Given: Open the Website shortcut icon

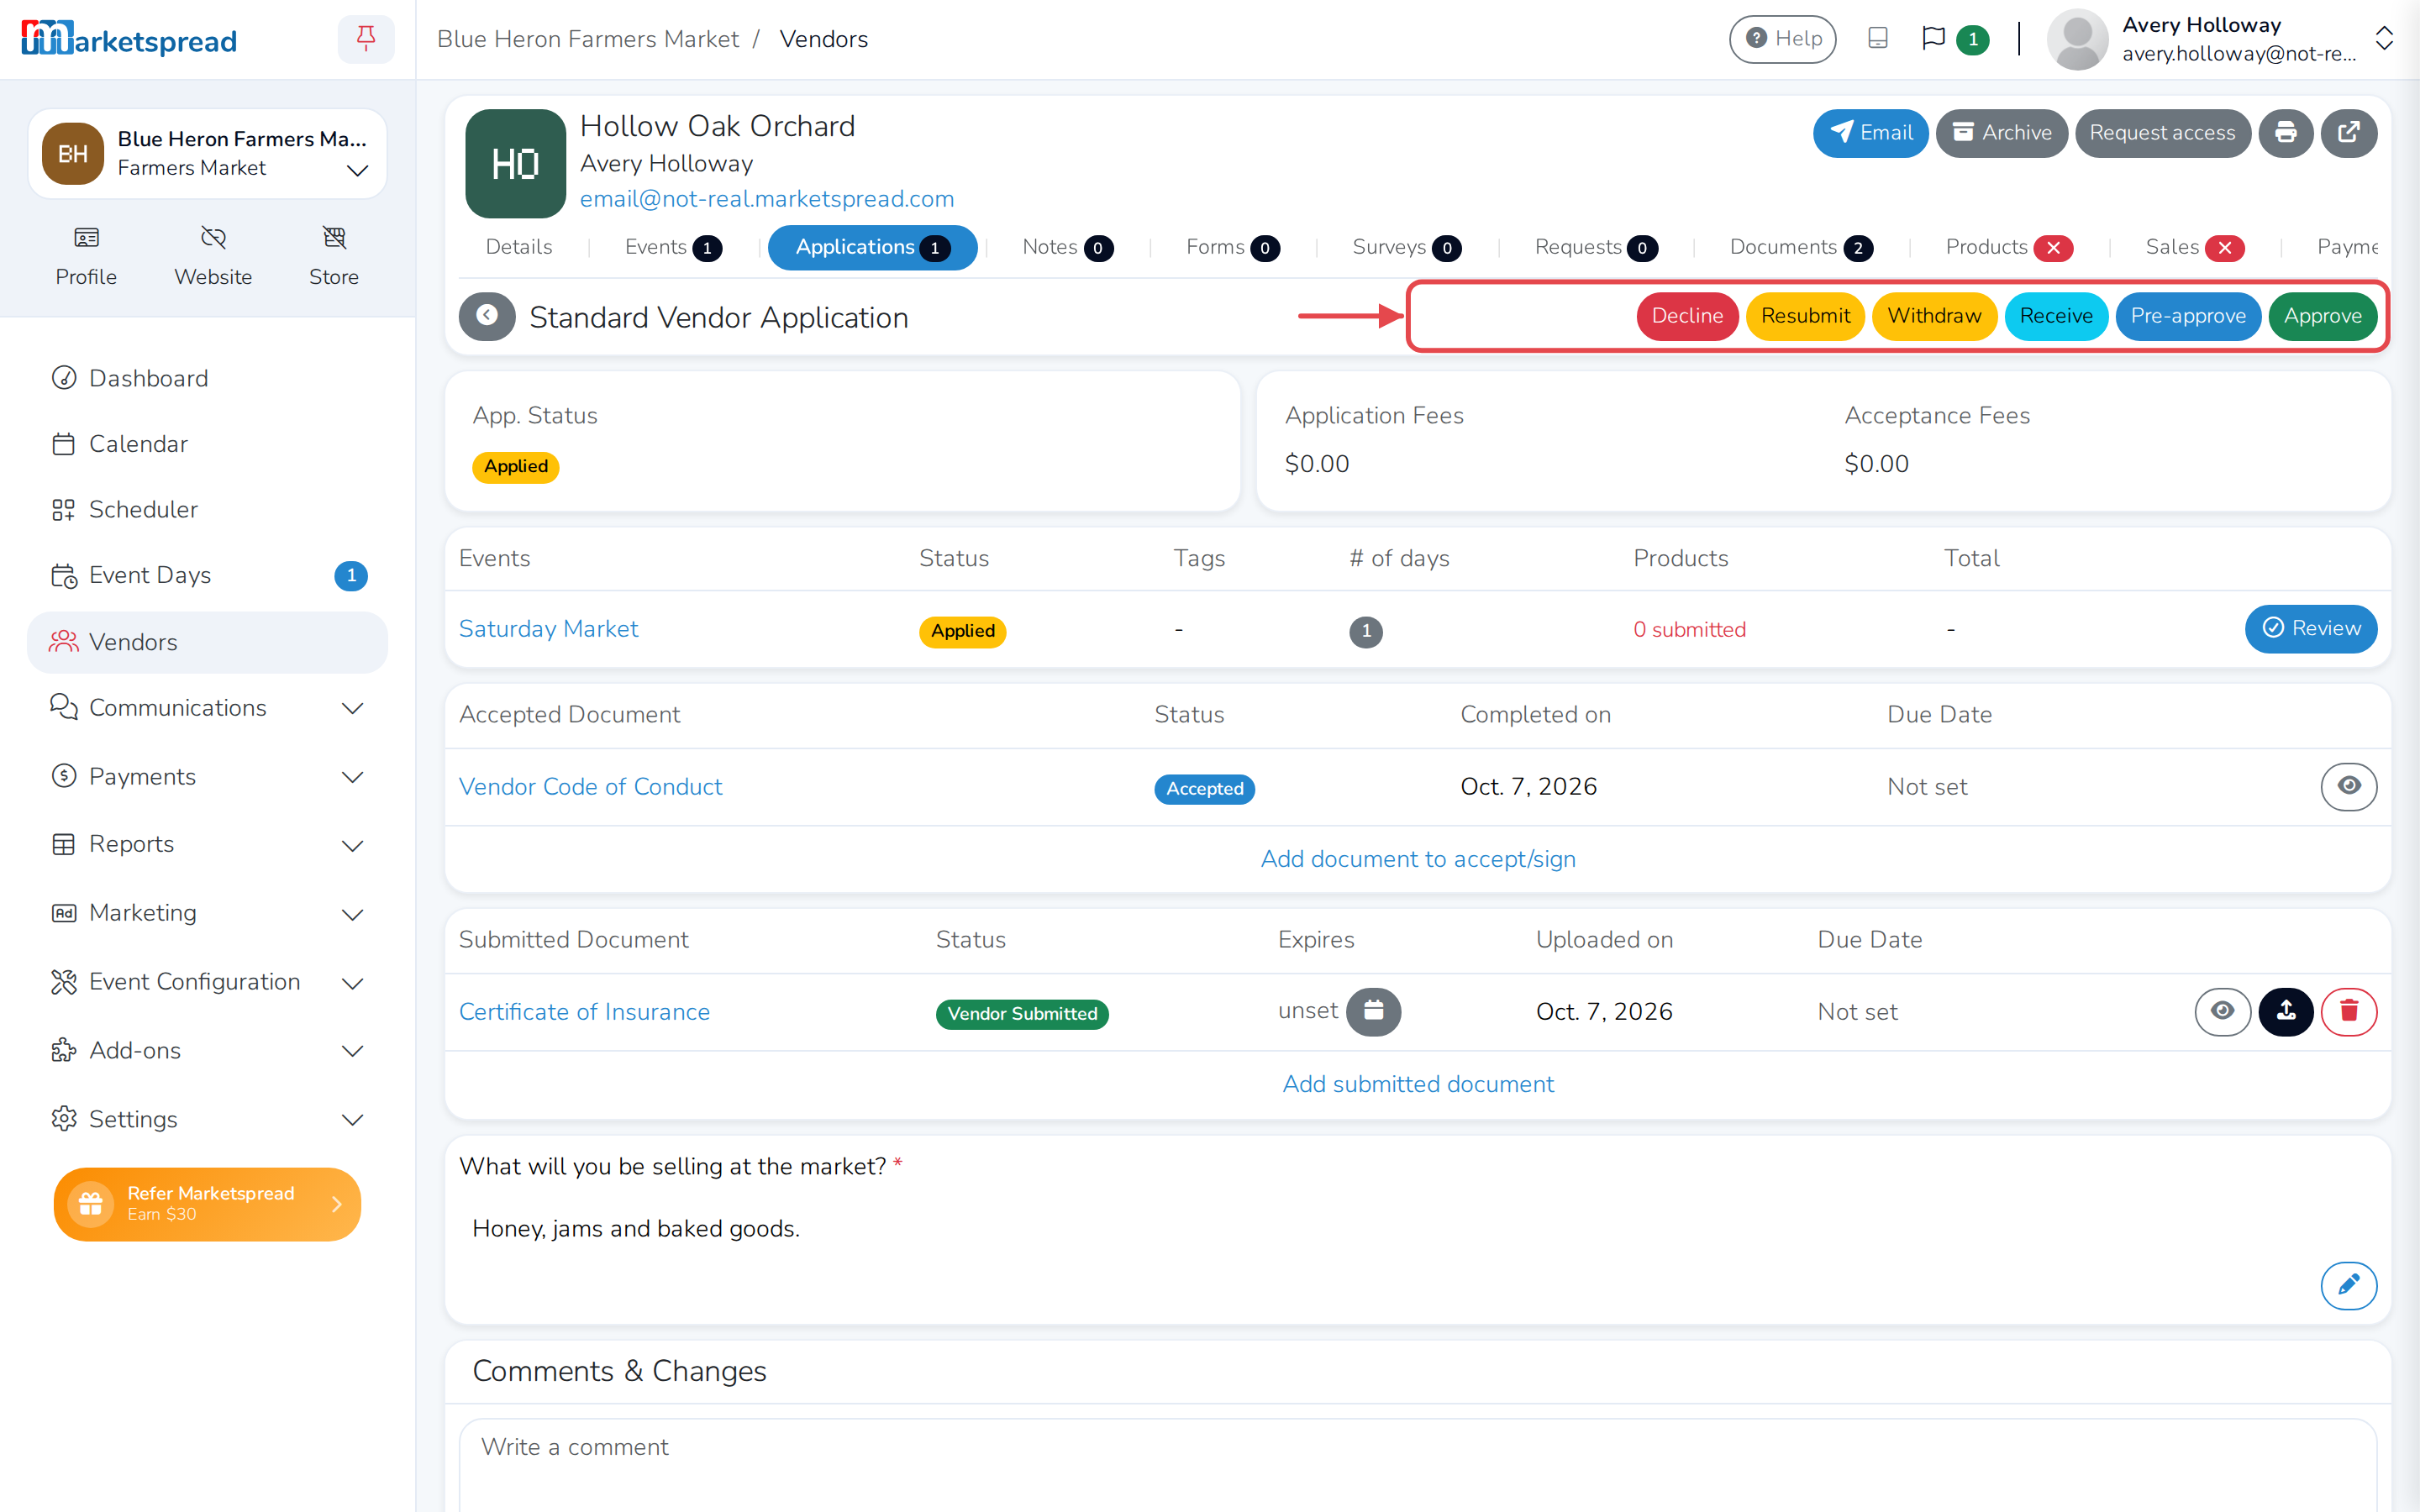Looking at the screenshot, I should pos(213,256).
